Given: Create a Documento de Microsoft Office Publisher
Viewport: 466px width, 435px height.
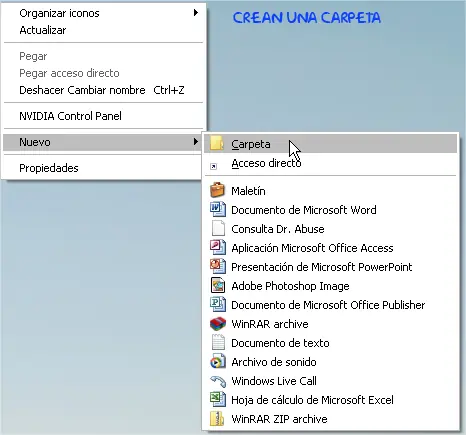Looking at the screenshot, I should [x=330, y=305].
